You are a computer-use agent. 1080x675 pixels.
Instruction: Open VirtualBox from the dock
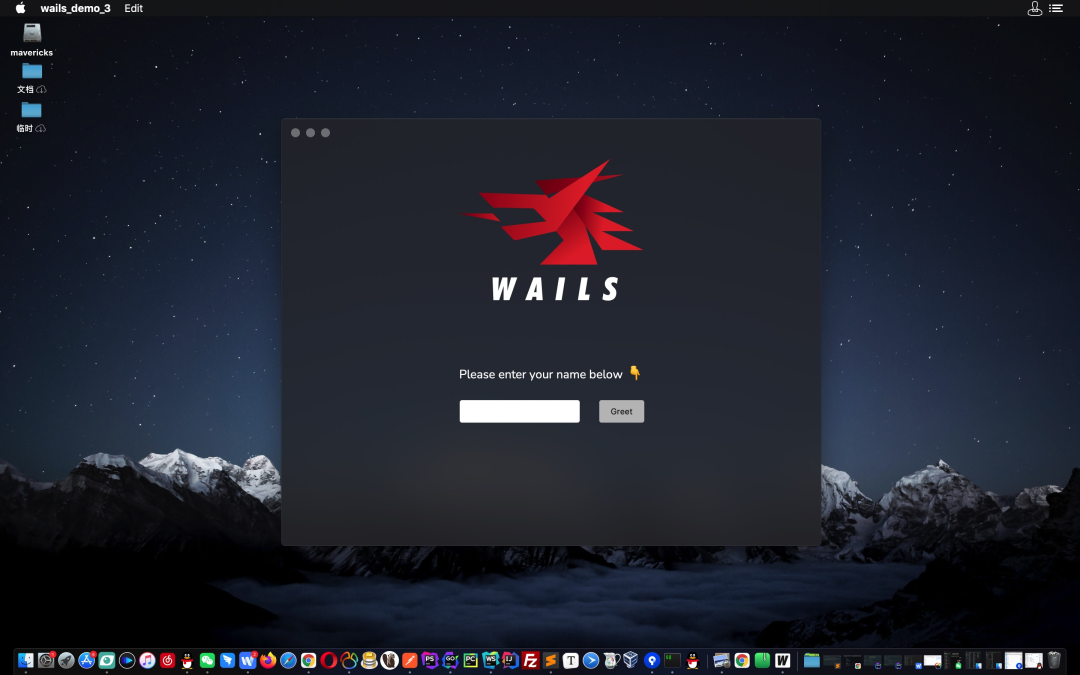pos(631,661)
